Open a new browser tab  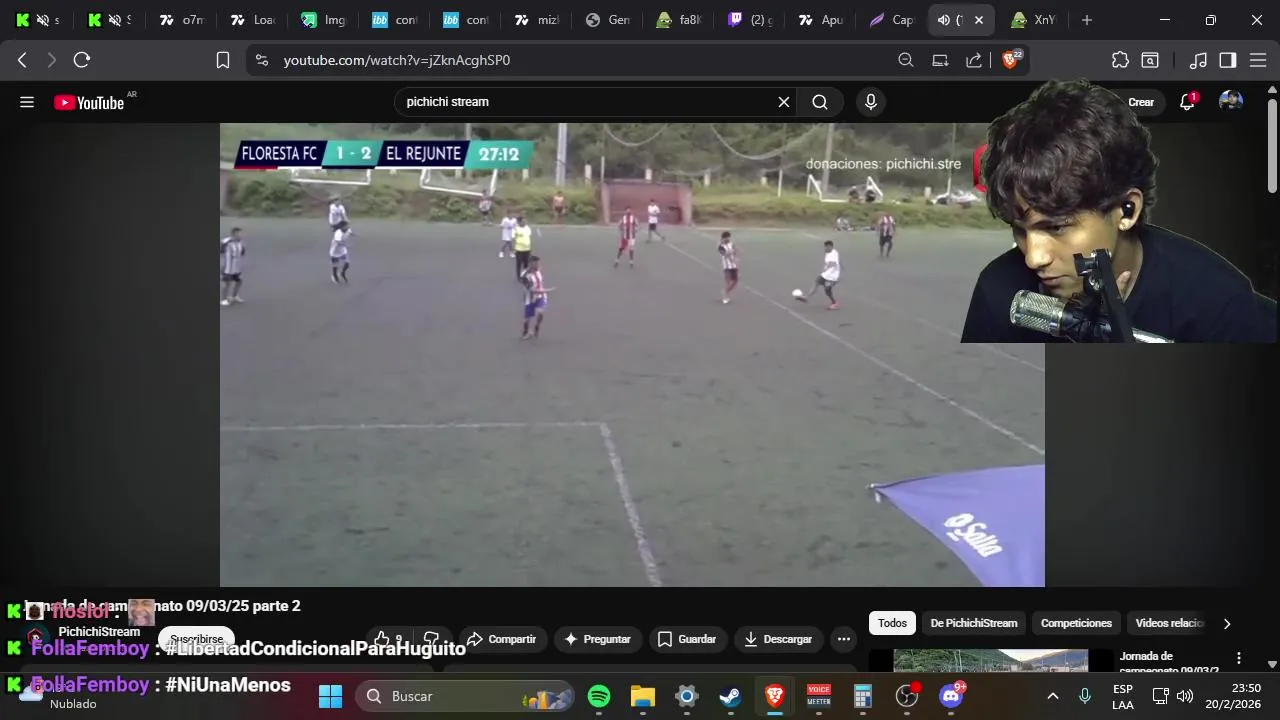click(1087, 20)
